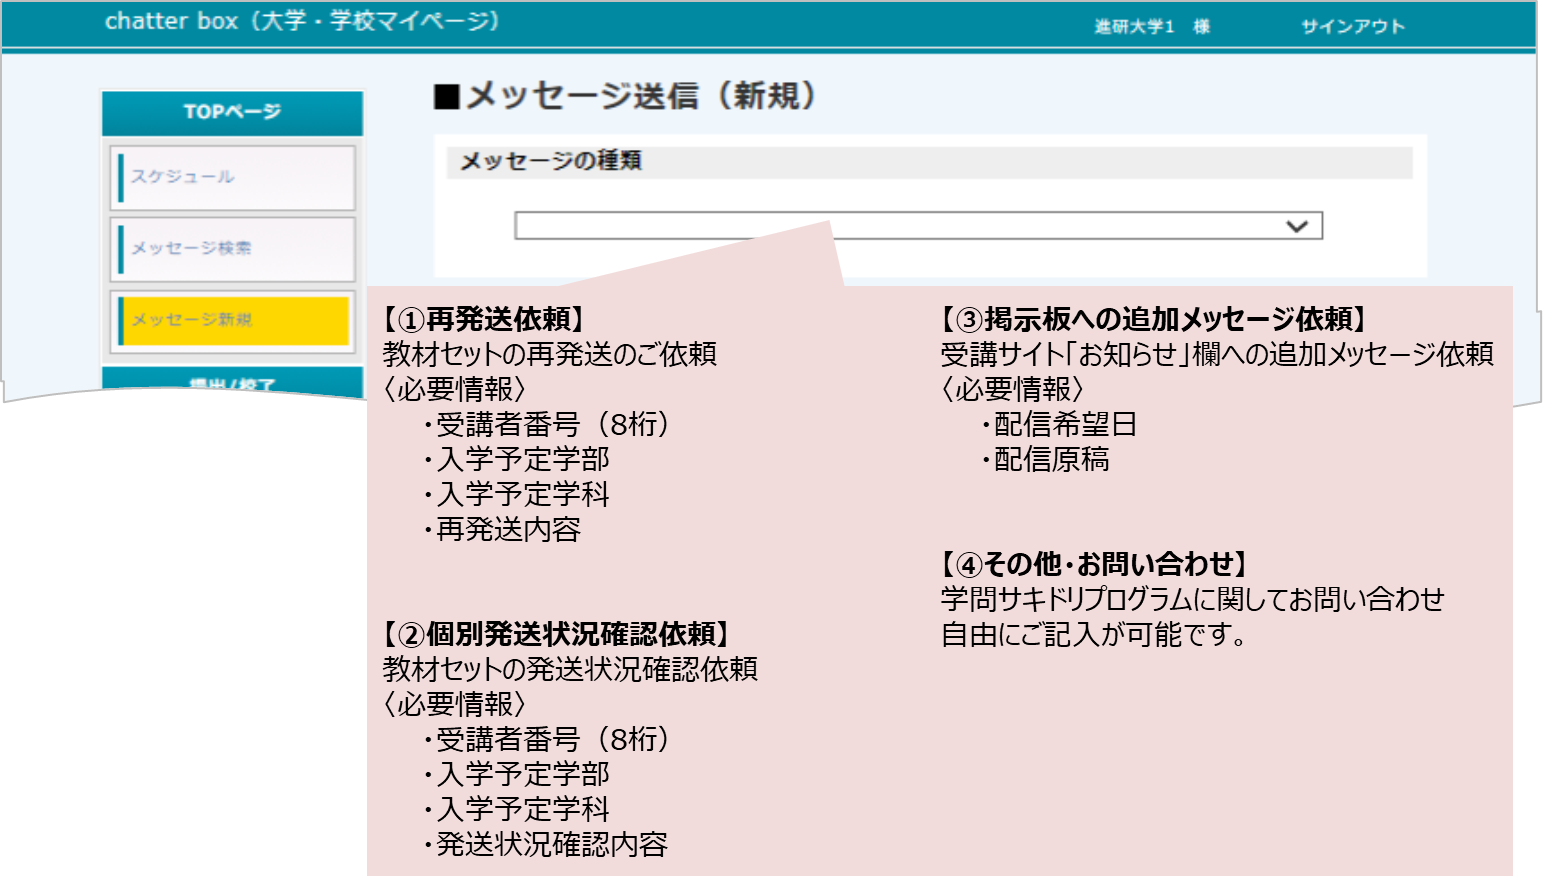Click the ②個別発送状況確認依頼 heading
The height and width of the screenshot is (879, 1543).
[x=556, y=634]
